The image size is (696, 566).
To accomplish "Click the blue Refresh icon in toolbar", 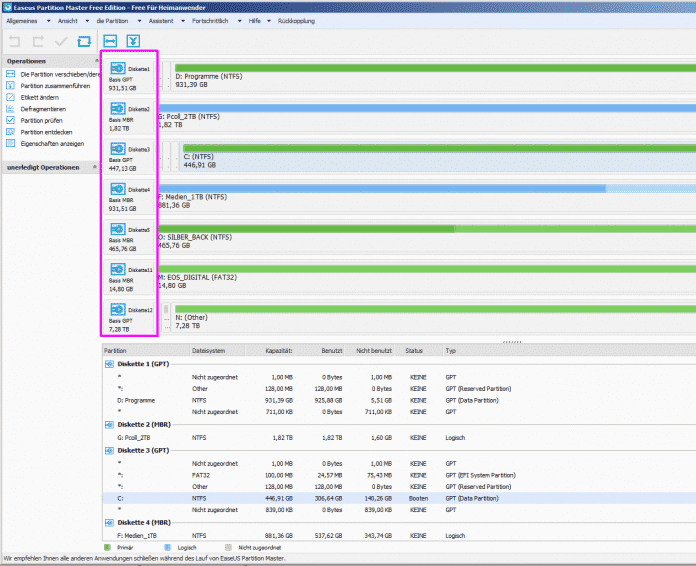I will pos(83,41).
